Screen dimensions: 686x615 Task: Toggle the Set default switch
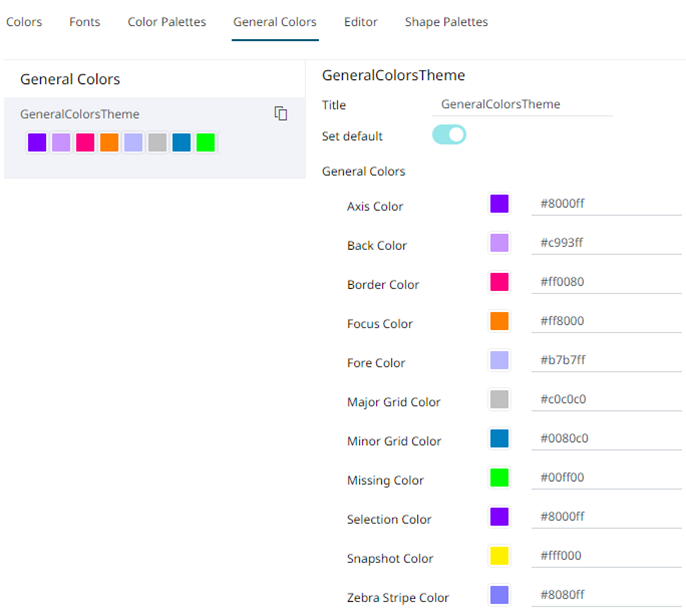pyautogui.click(x=449, y=135)
